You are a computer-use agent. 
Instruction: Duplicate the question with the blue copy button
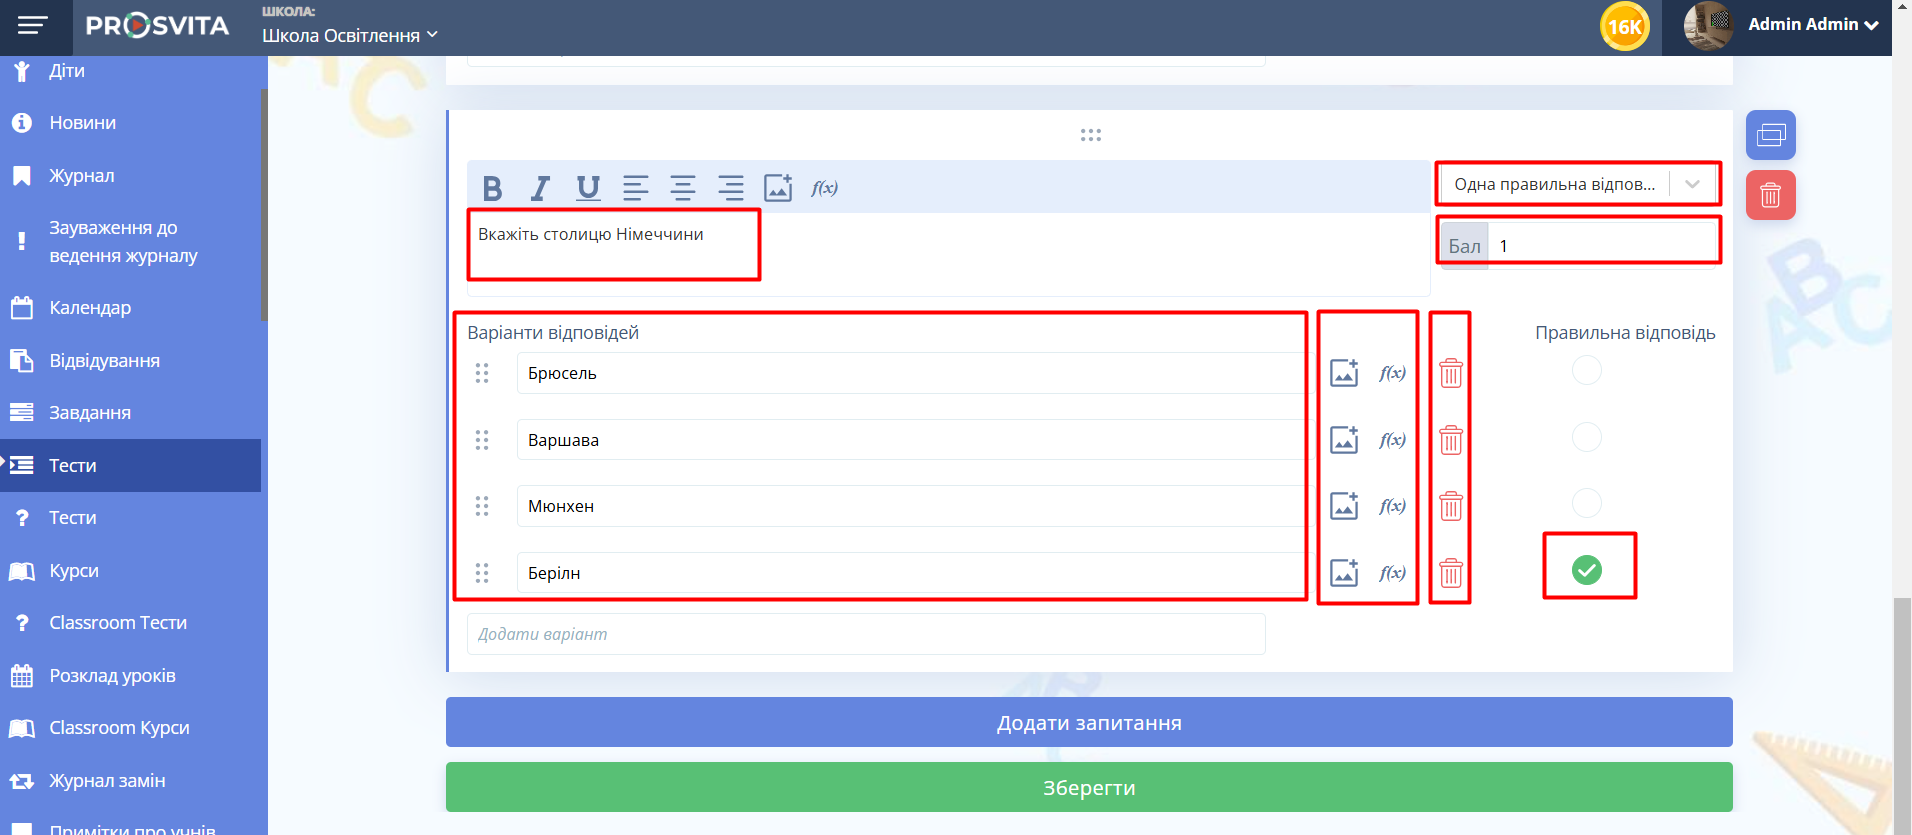coord(1770,135)
